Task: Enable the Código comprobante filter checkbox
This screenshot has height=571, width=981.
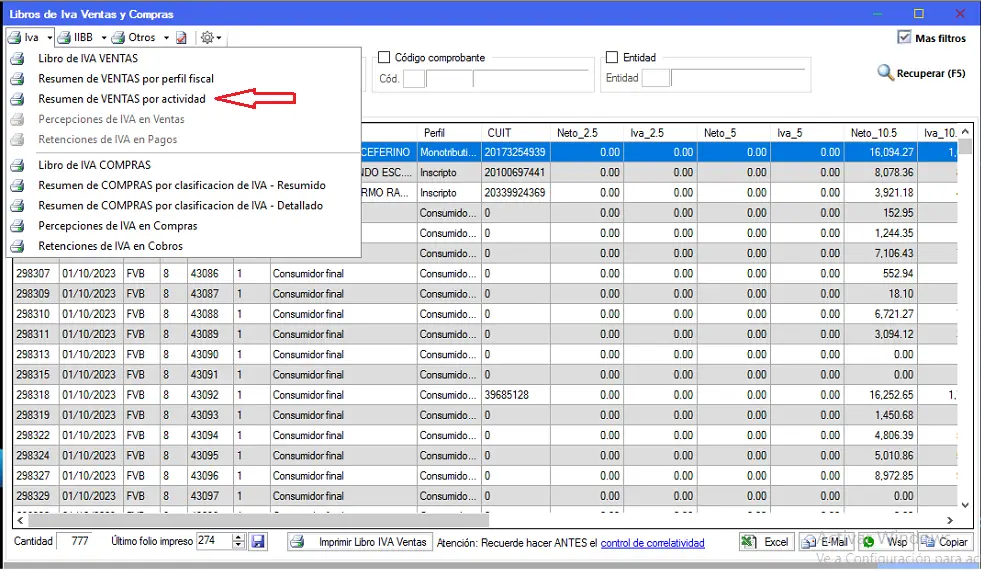Action: (384, 58)
